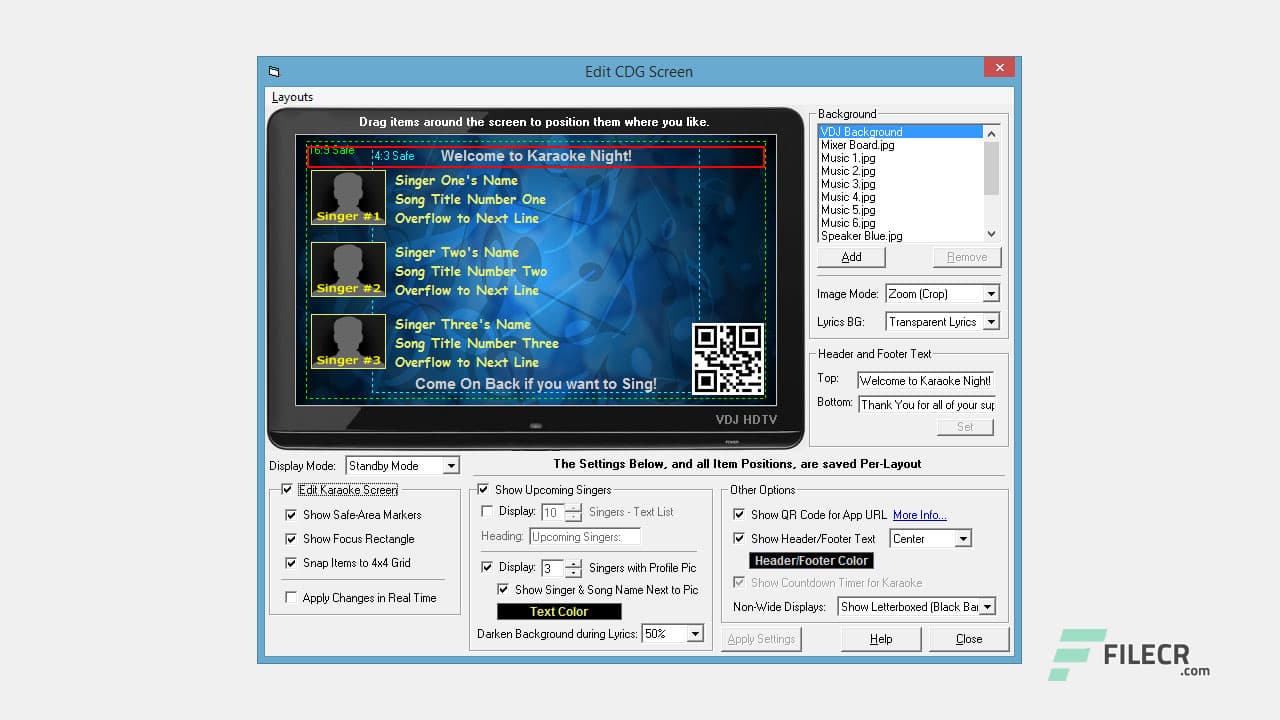Click the Singer #3 profile picture placeholder

[x=347, y=341]
